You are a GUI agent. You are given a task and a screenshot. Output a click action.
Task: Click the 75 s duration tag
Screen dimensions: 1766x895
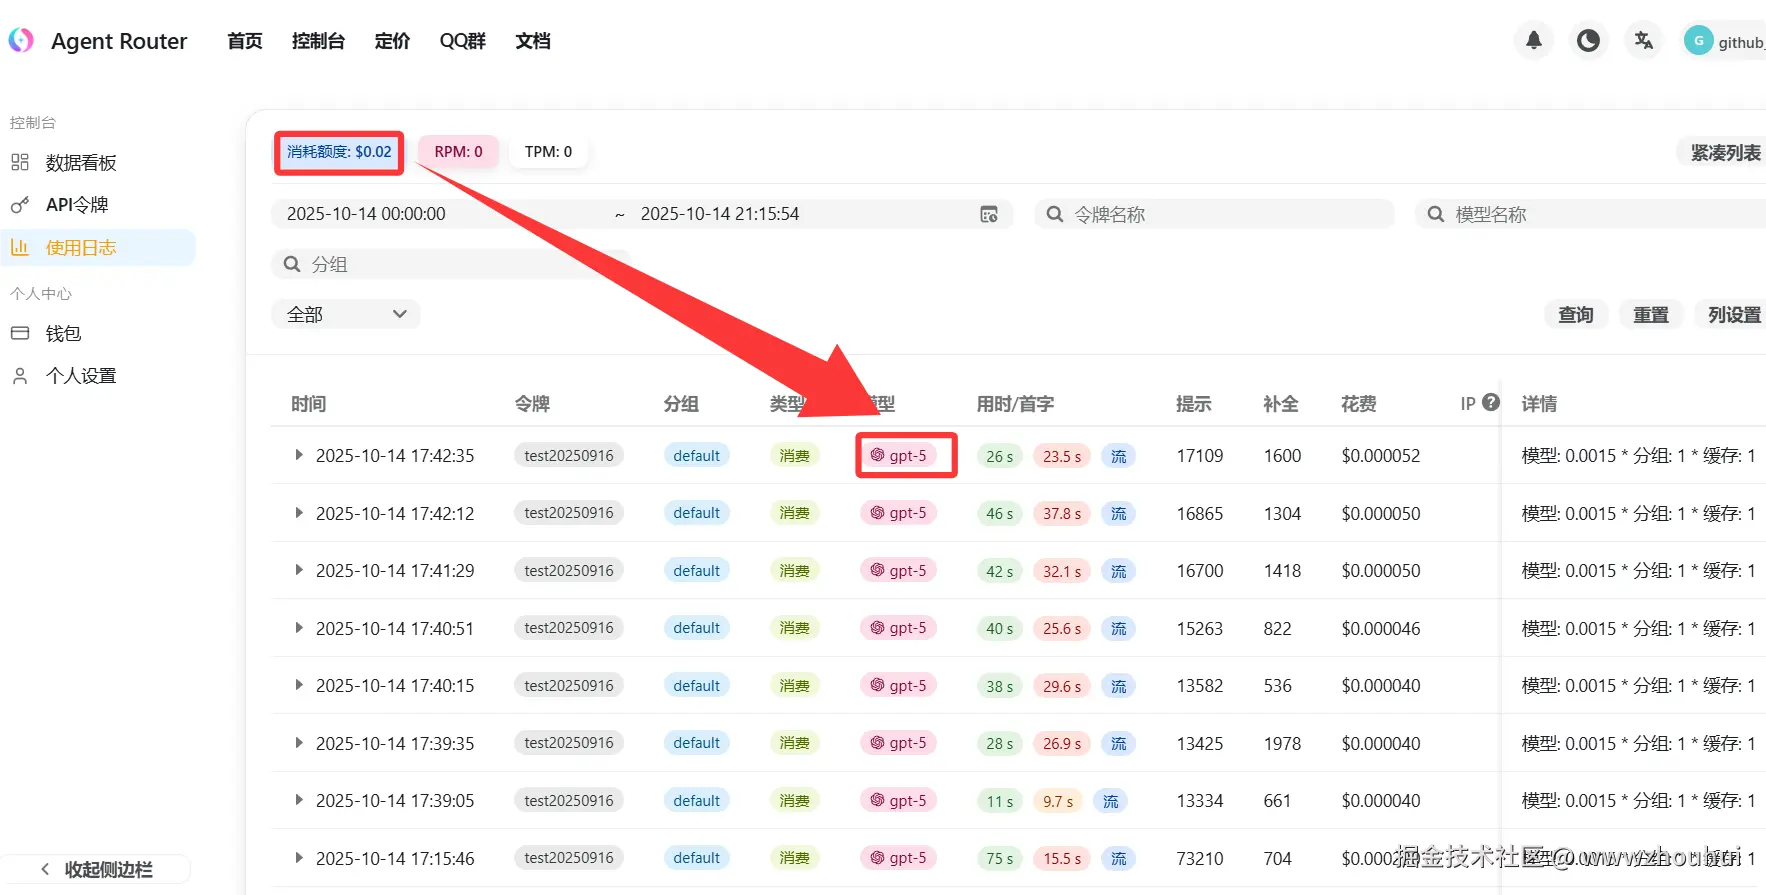999,858
